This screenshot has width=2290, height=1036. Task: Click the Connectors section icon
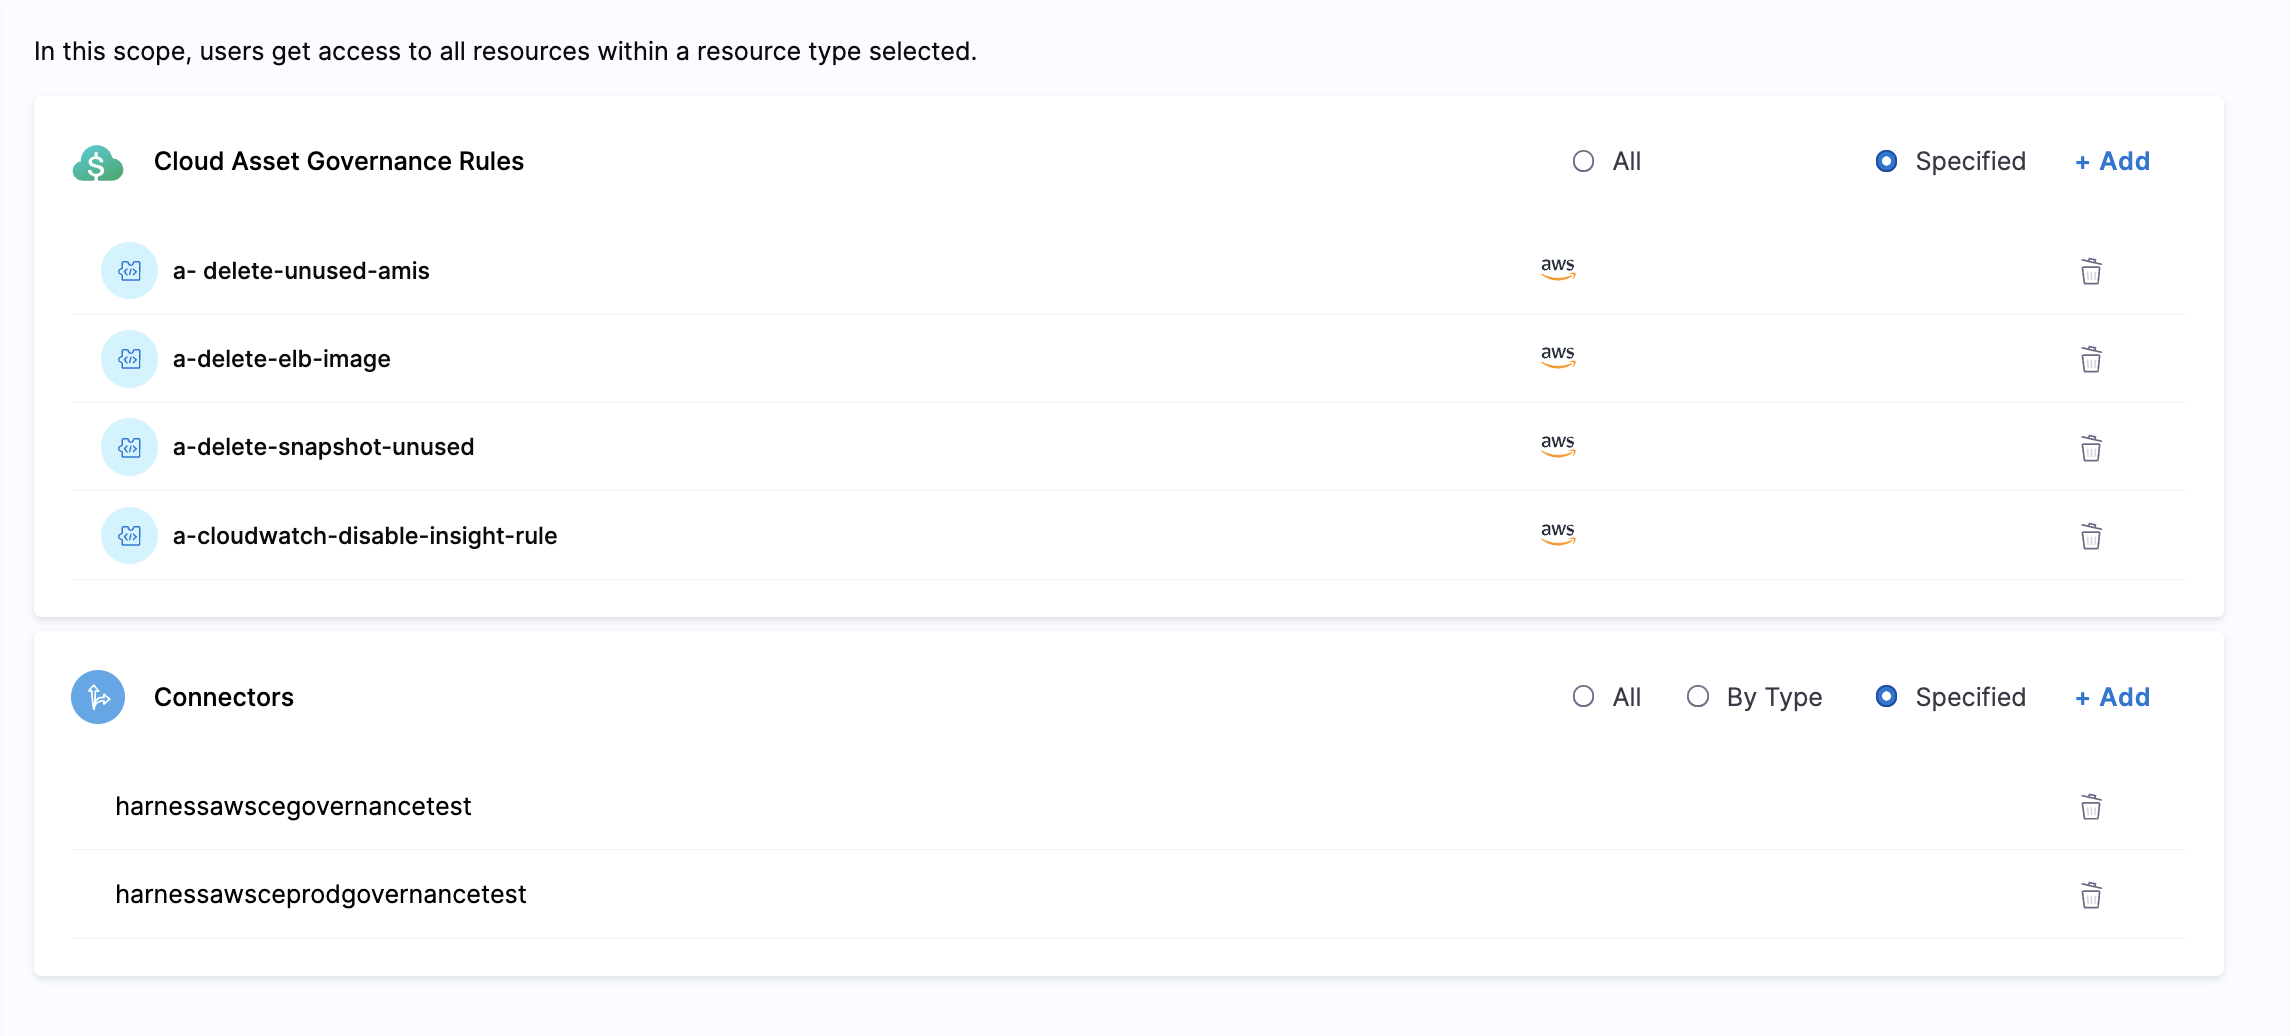click(x=98, y=697)
